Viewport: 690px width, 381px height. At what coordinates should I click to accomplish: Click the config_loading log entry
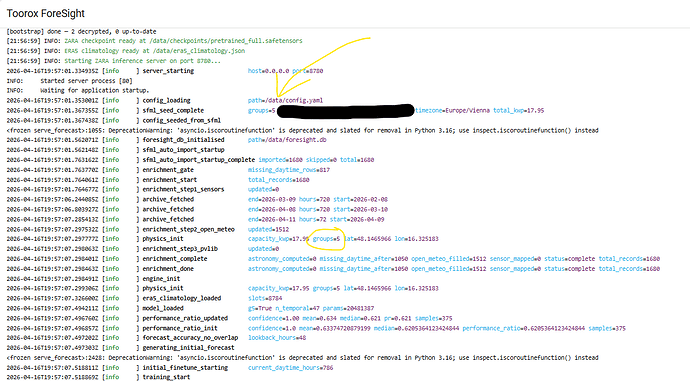[x=166, y=100]
